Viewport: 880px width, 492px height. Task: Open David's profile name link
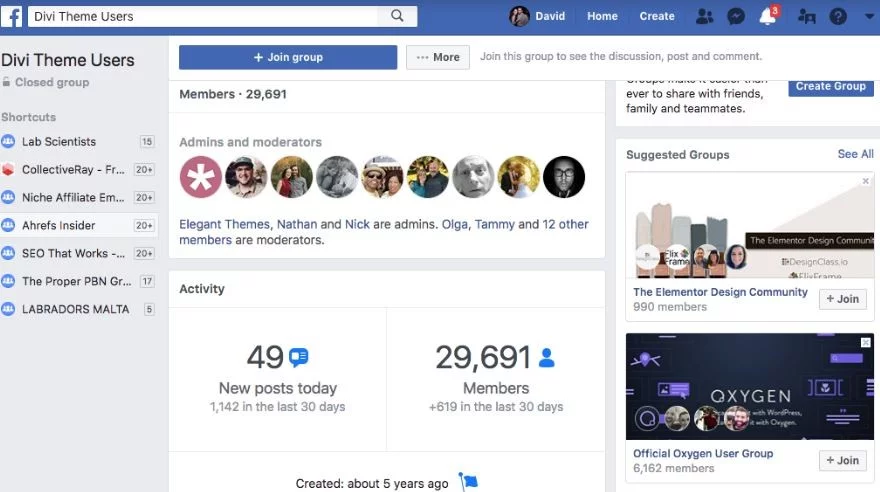[550, 16]
